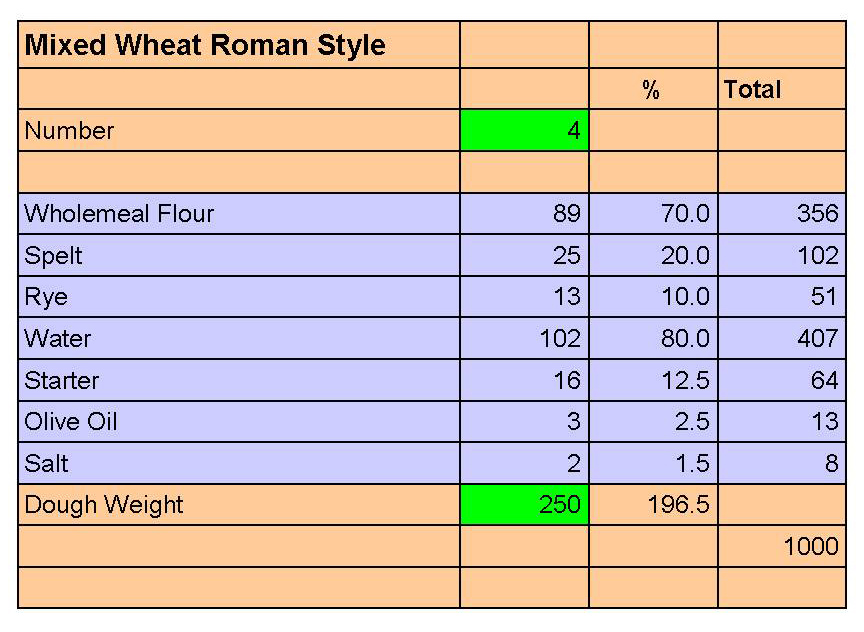Click the % column header cell
Viewport: 864px width, 632px height.
point(653,89)
